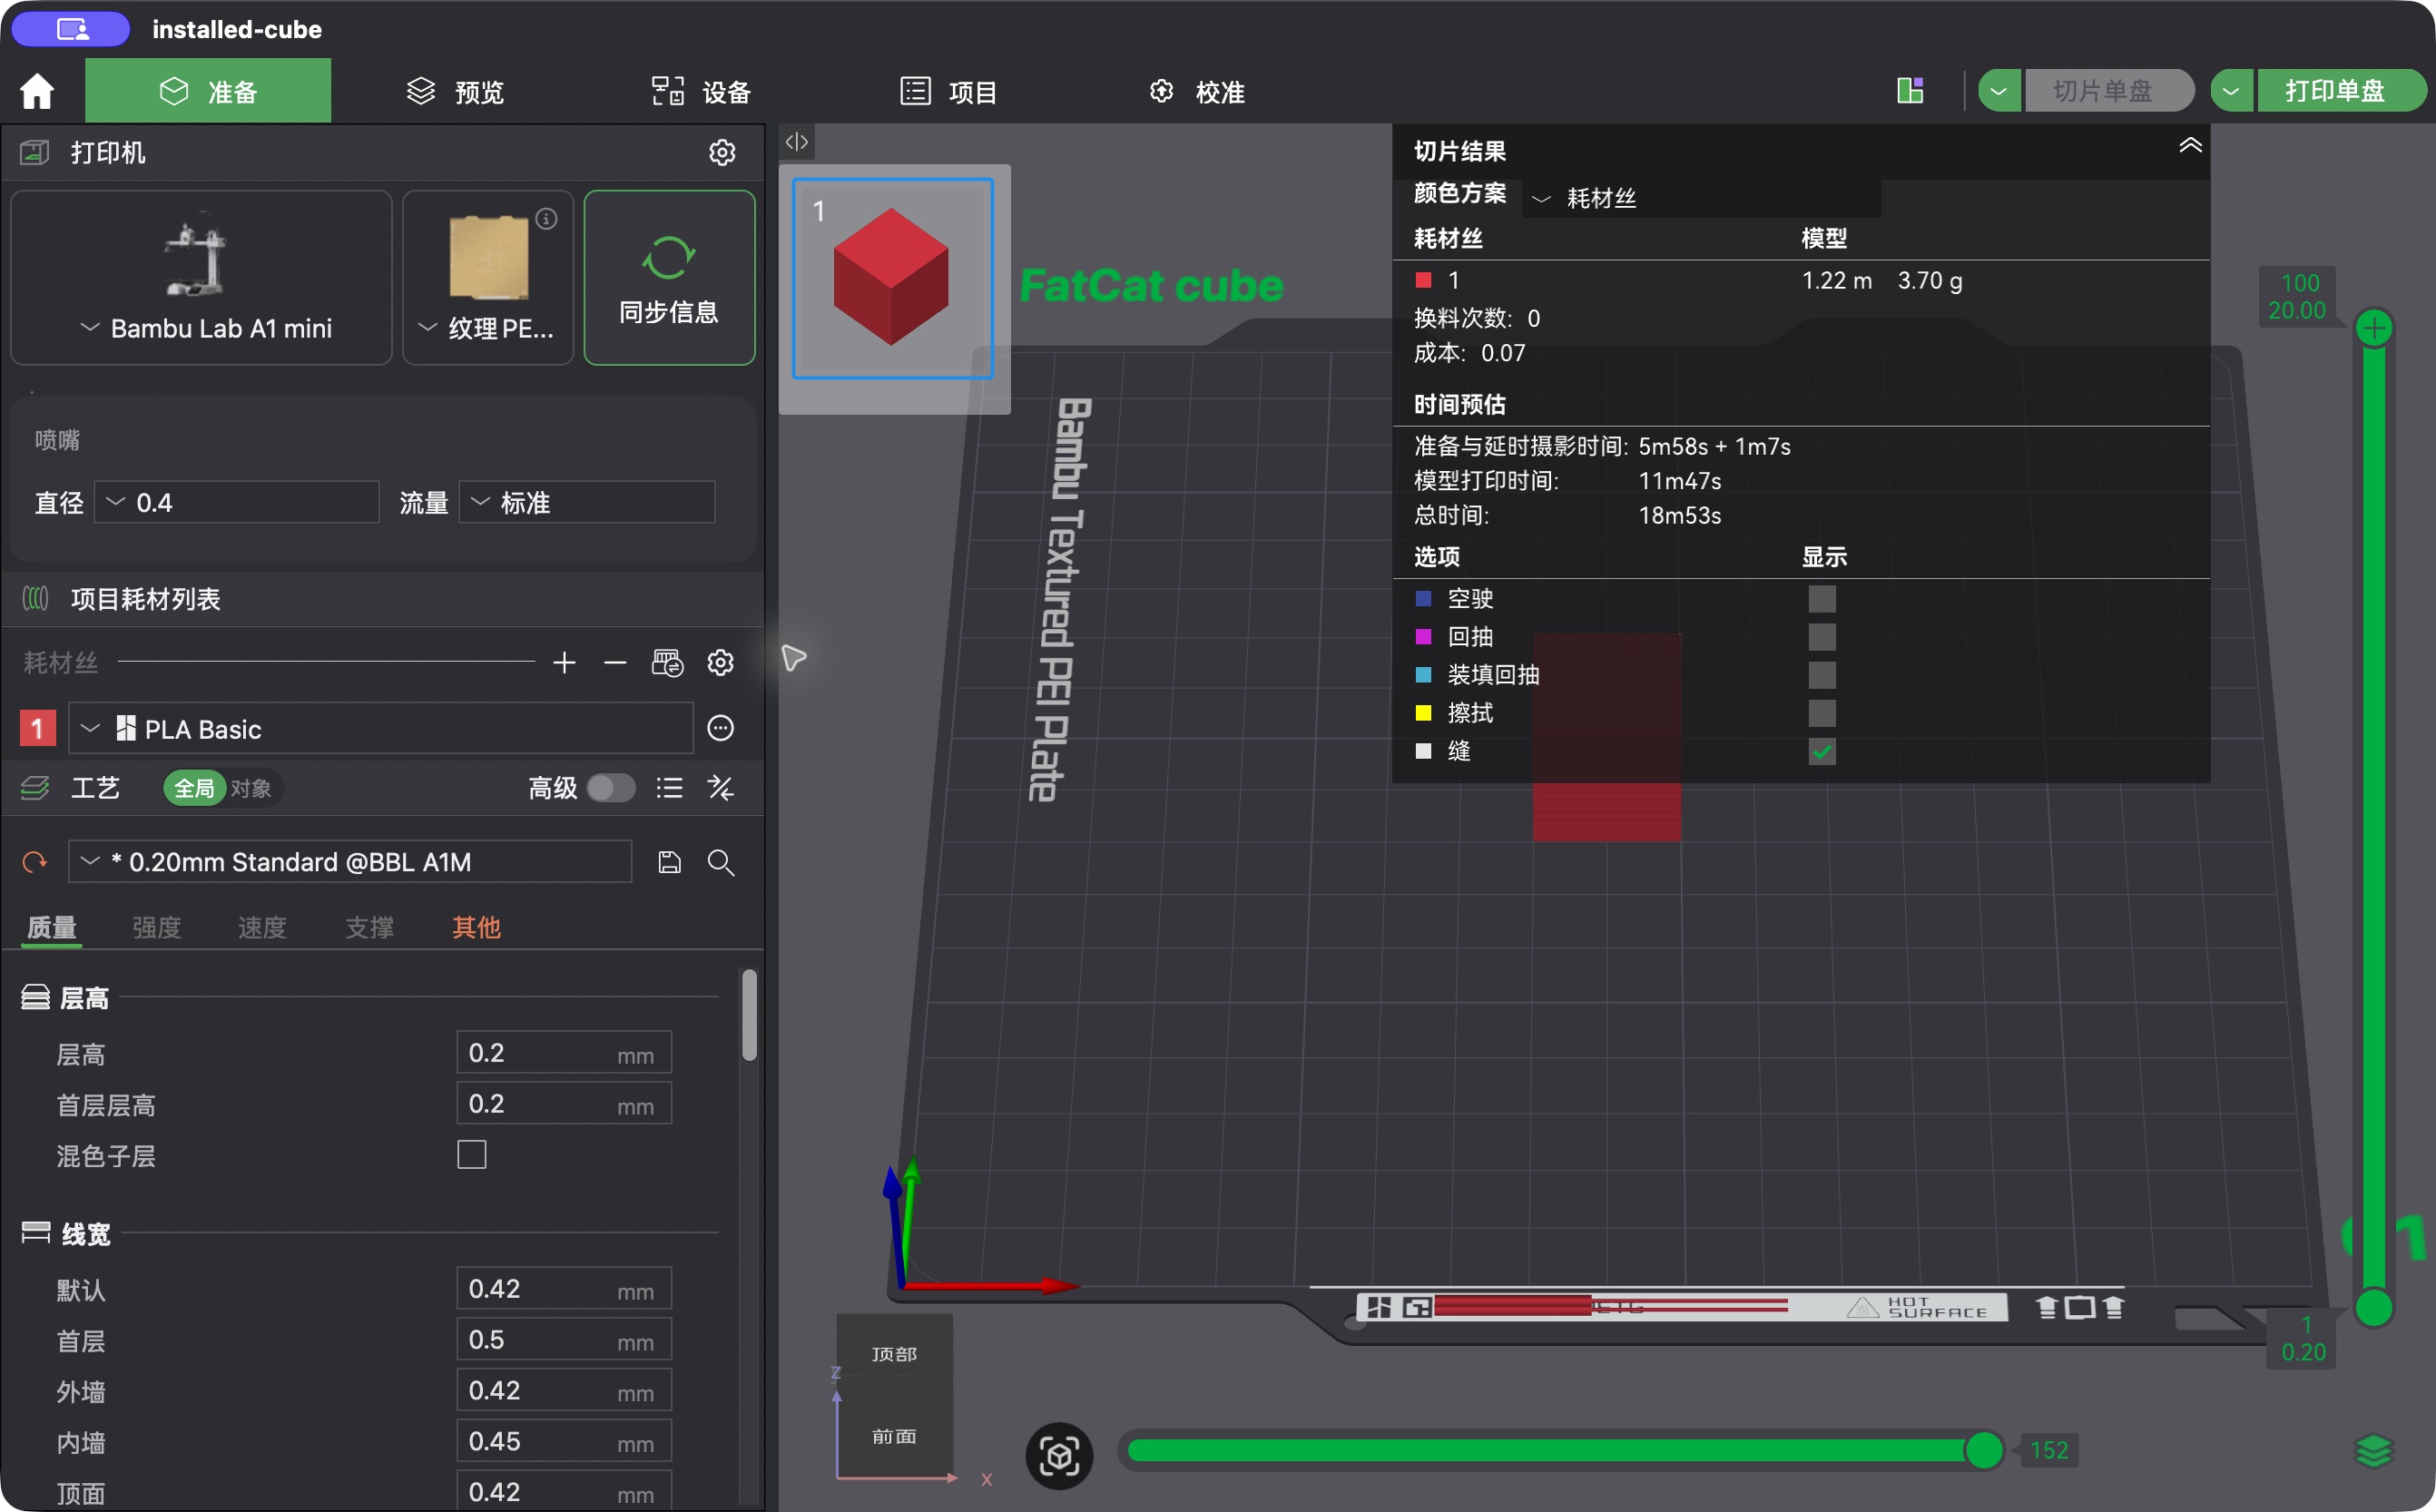Reset process preset changes icon
Image resolution: width=2436 pixels, height=1512 pixels.
35,861
